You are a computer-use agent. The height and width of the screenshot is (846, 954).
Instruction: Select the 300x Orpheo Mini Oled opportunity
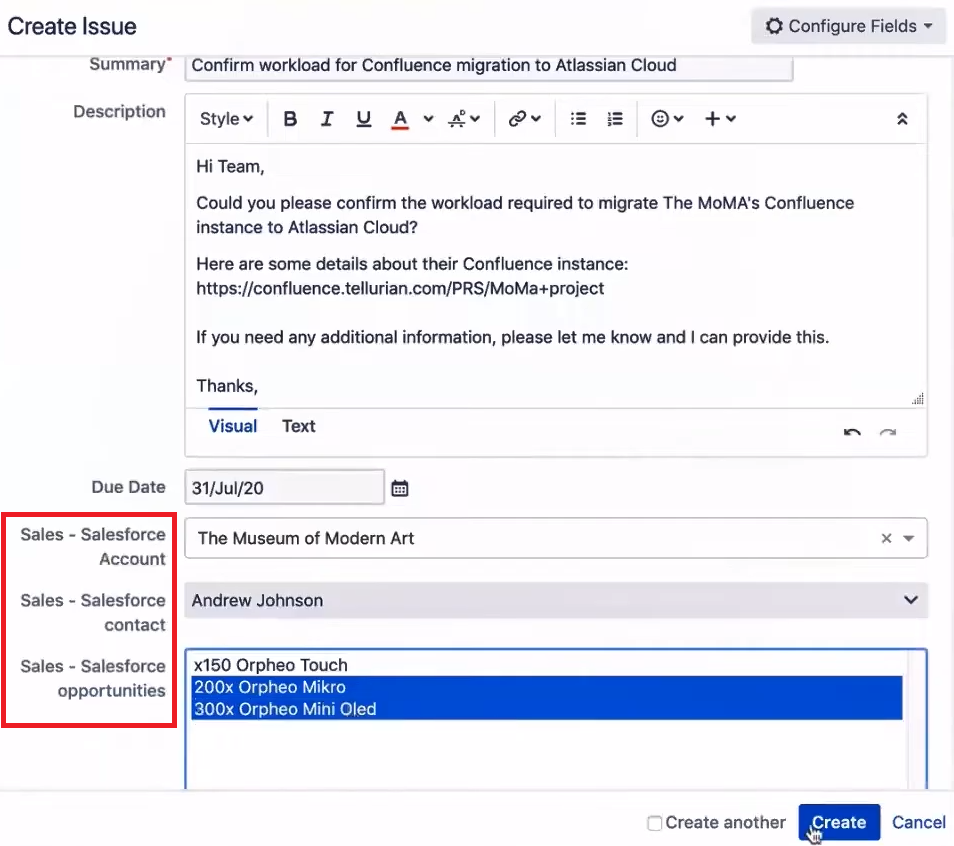point(546,709)
